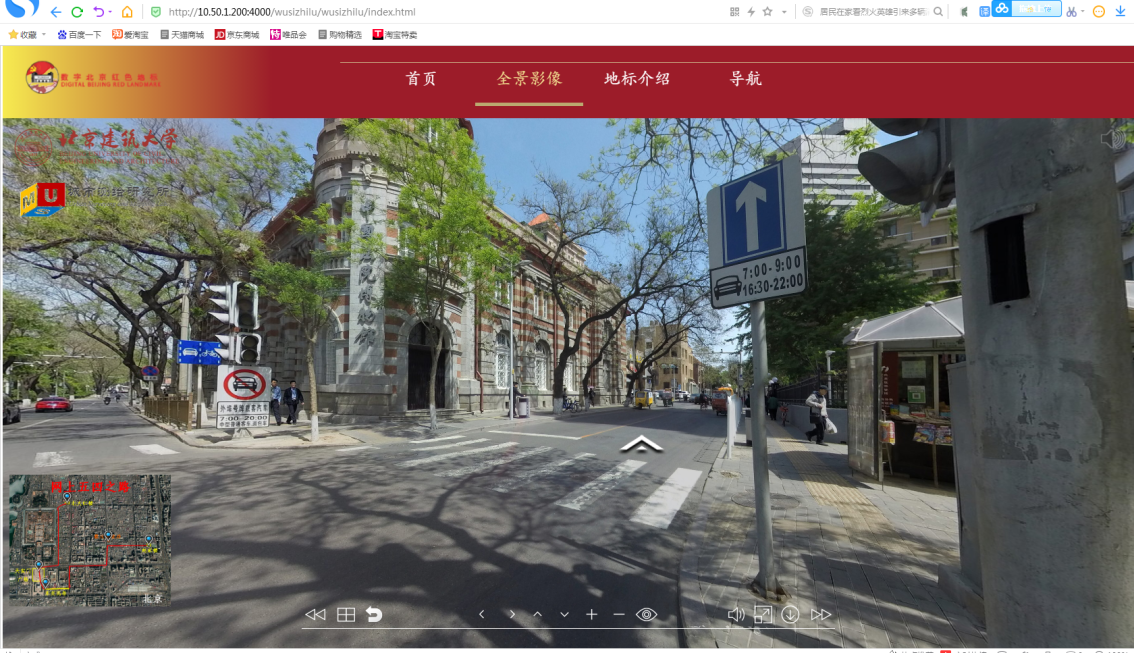Toggle fullscreen mode icon
The height and width of the screenshot is (653, 1134).
click(763, 614)
